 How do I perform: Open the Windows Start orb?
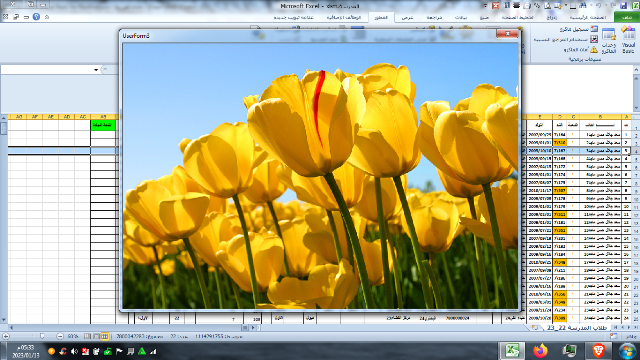(627, 351)
